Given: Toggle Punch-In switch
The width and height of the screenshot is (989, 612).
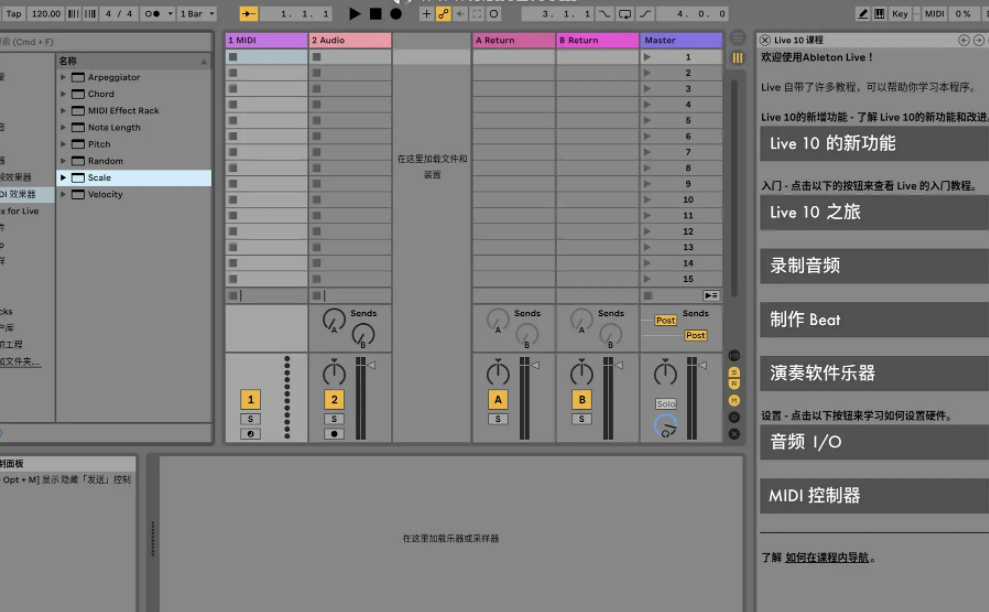Looking at the screenshot, I should pyautogui.click(x=604, y=13).
